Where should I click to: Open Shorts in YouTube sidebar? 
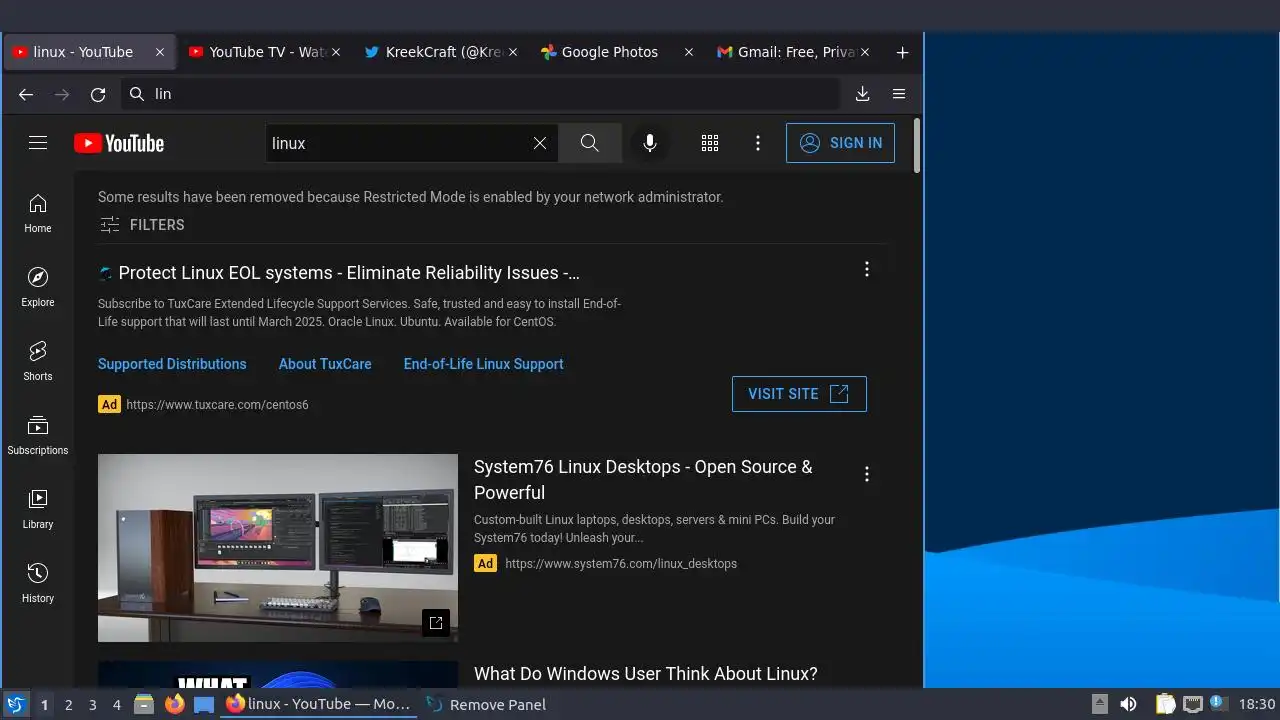tap(38, 362)
